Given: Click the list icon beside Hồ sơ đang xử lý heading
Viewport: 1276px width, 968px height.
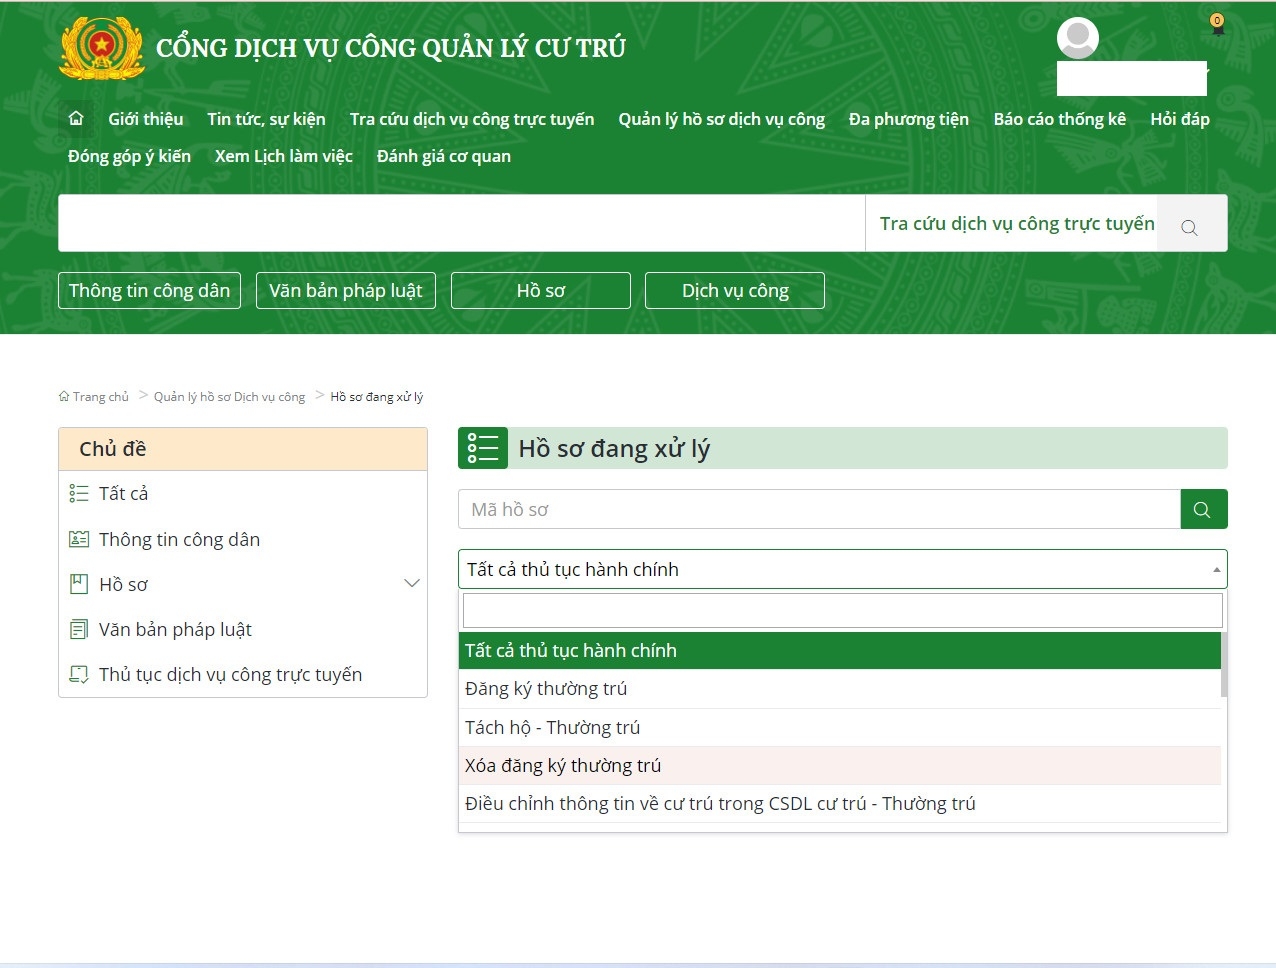Looking at the screenshot, I should point(483,447).
